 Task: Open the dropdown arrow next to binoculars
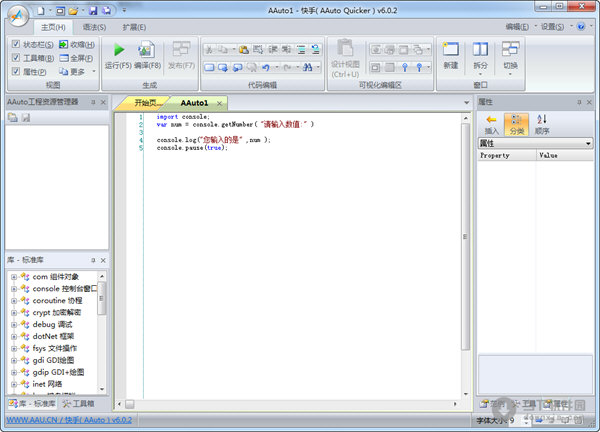pos(318,67)
